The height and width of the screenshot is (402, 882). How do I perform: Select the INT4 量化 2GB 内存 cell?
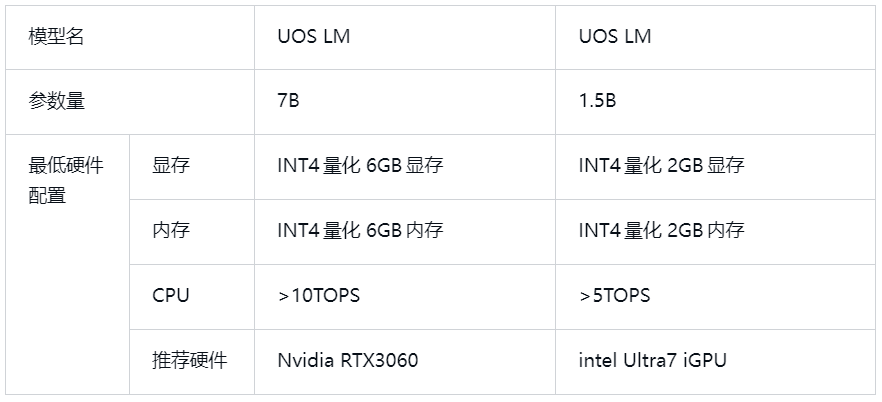[661, 230]
